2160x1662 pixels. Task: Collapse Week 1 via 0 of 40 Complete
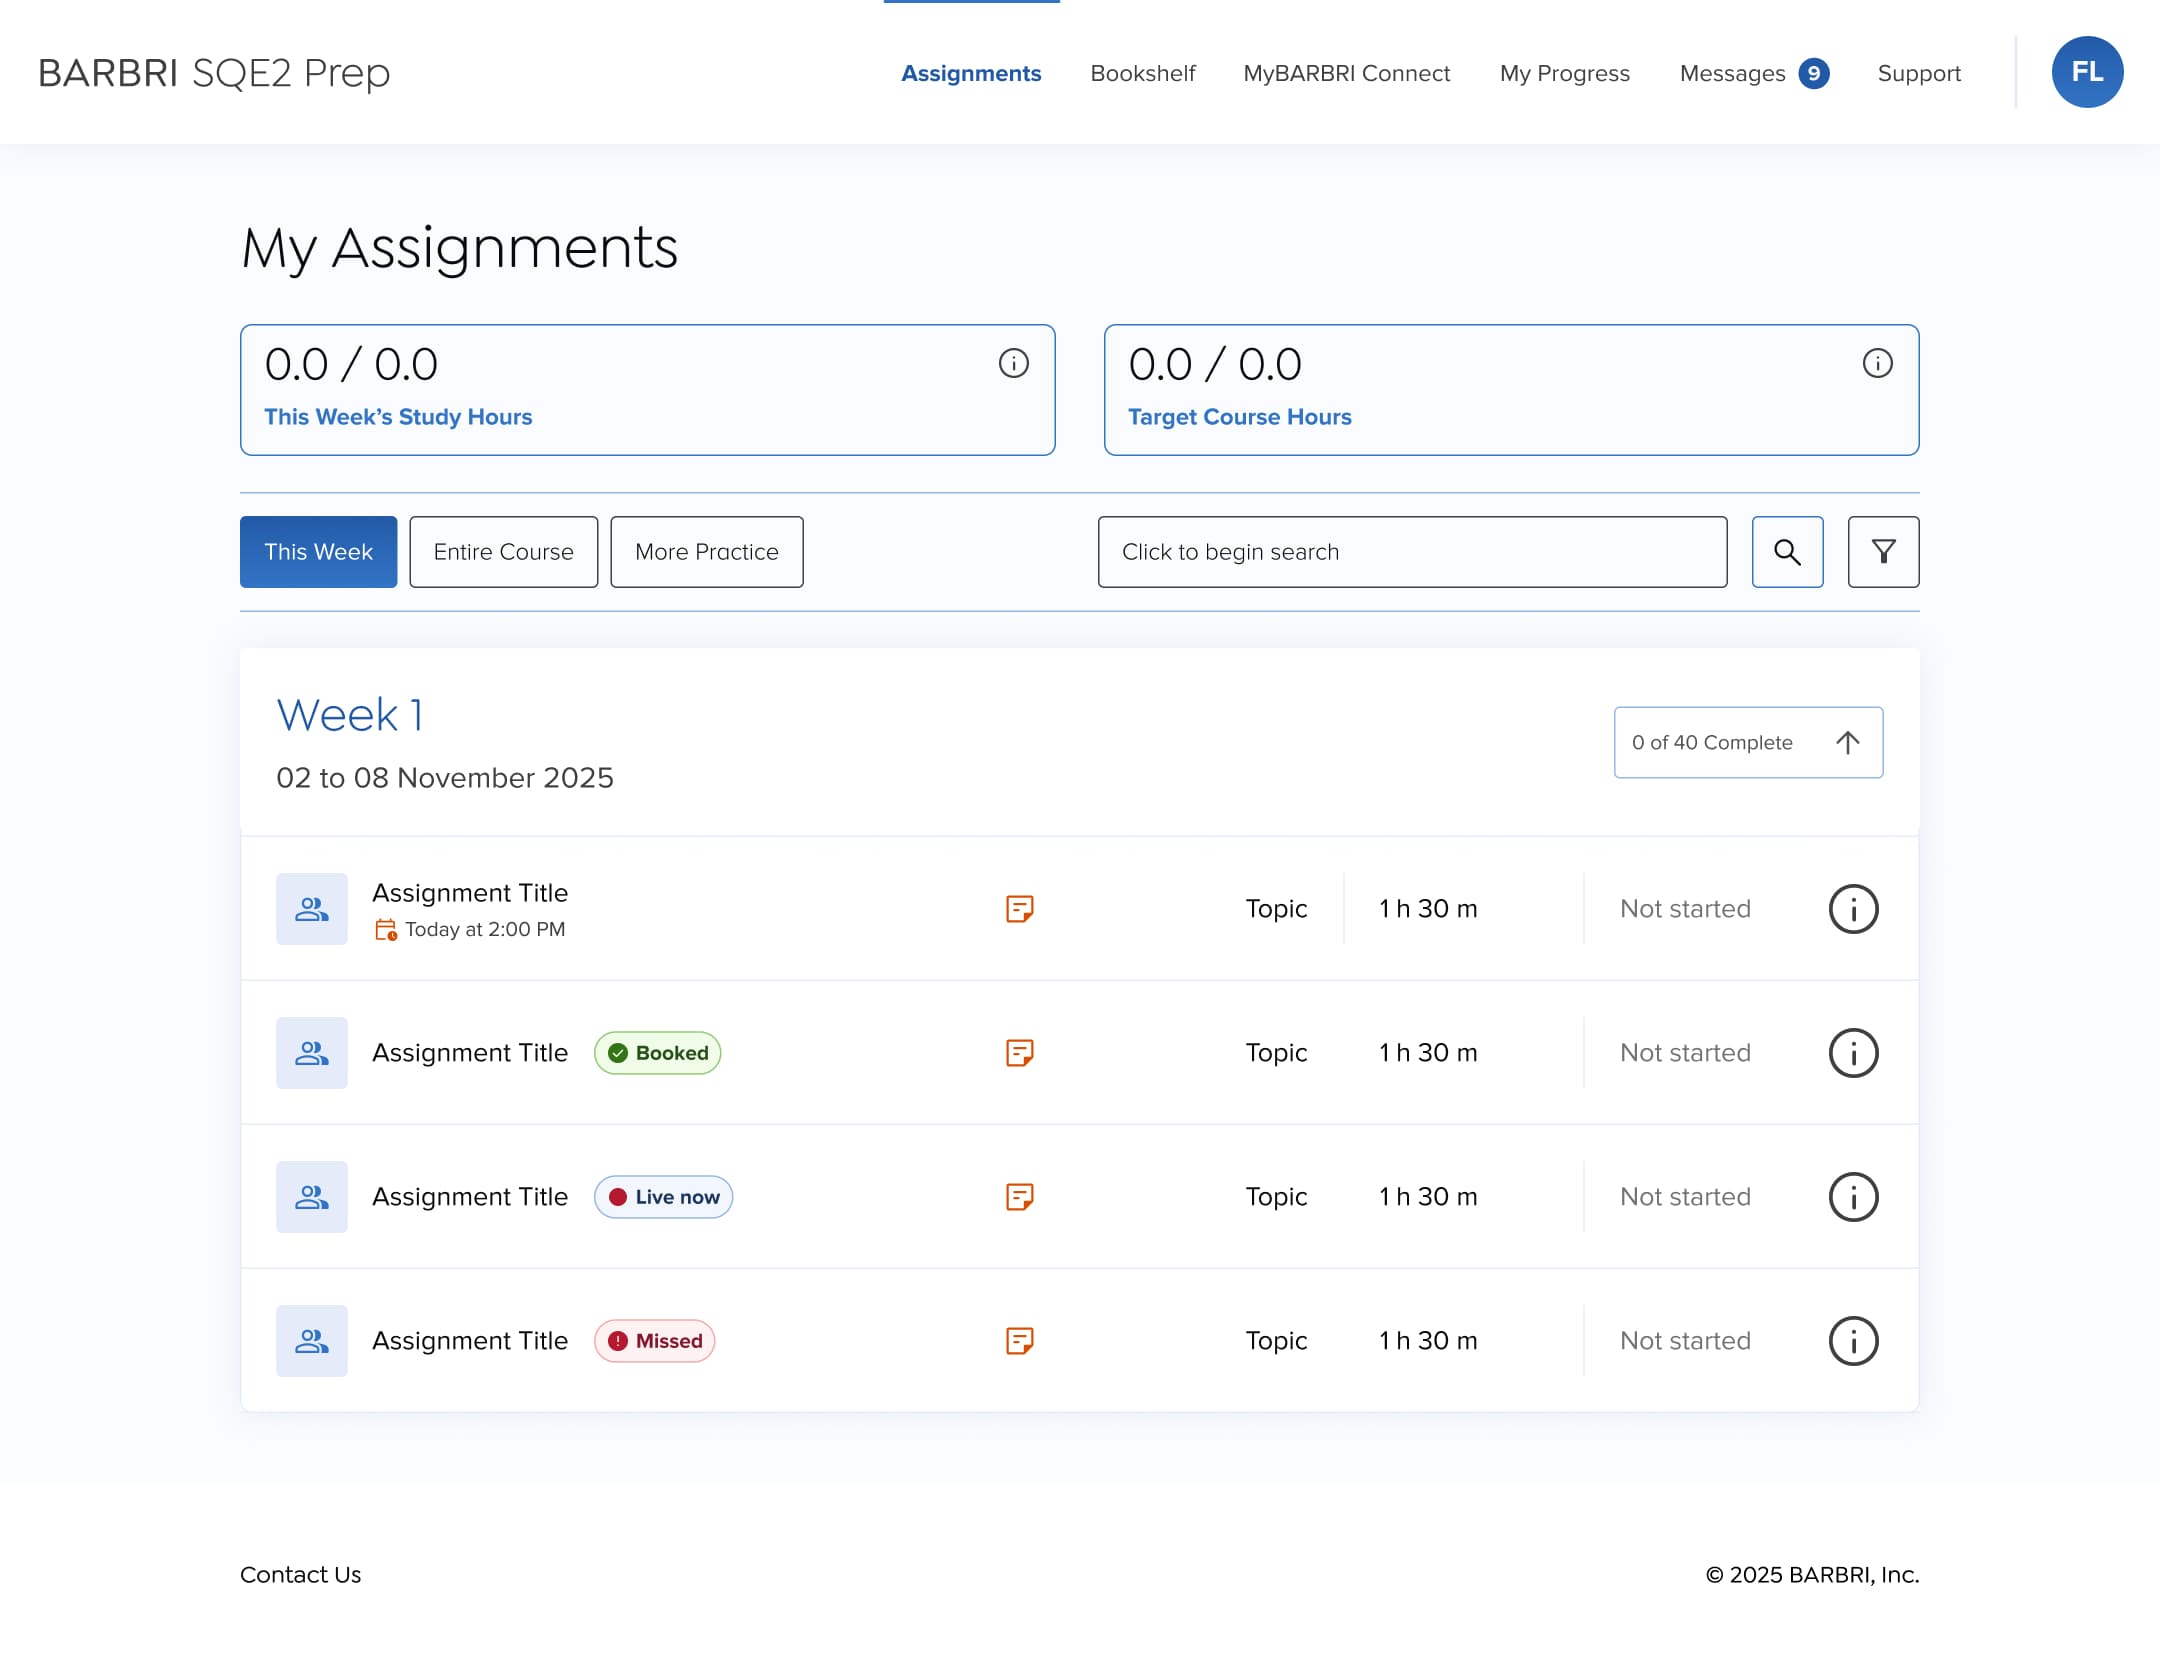(1748, 742)
